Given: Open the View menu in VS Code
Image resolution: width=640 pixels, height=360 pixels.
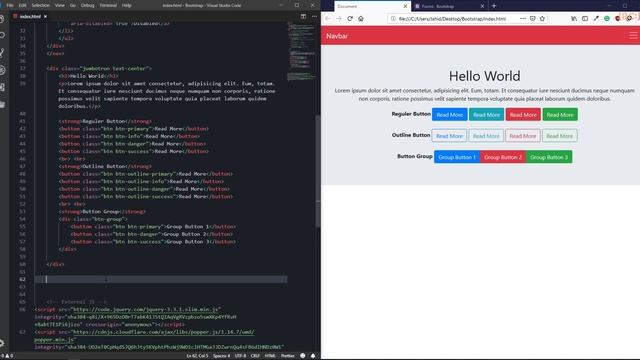Looking at the screenshot, I should coord(60,5).
